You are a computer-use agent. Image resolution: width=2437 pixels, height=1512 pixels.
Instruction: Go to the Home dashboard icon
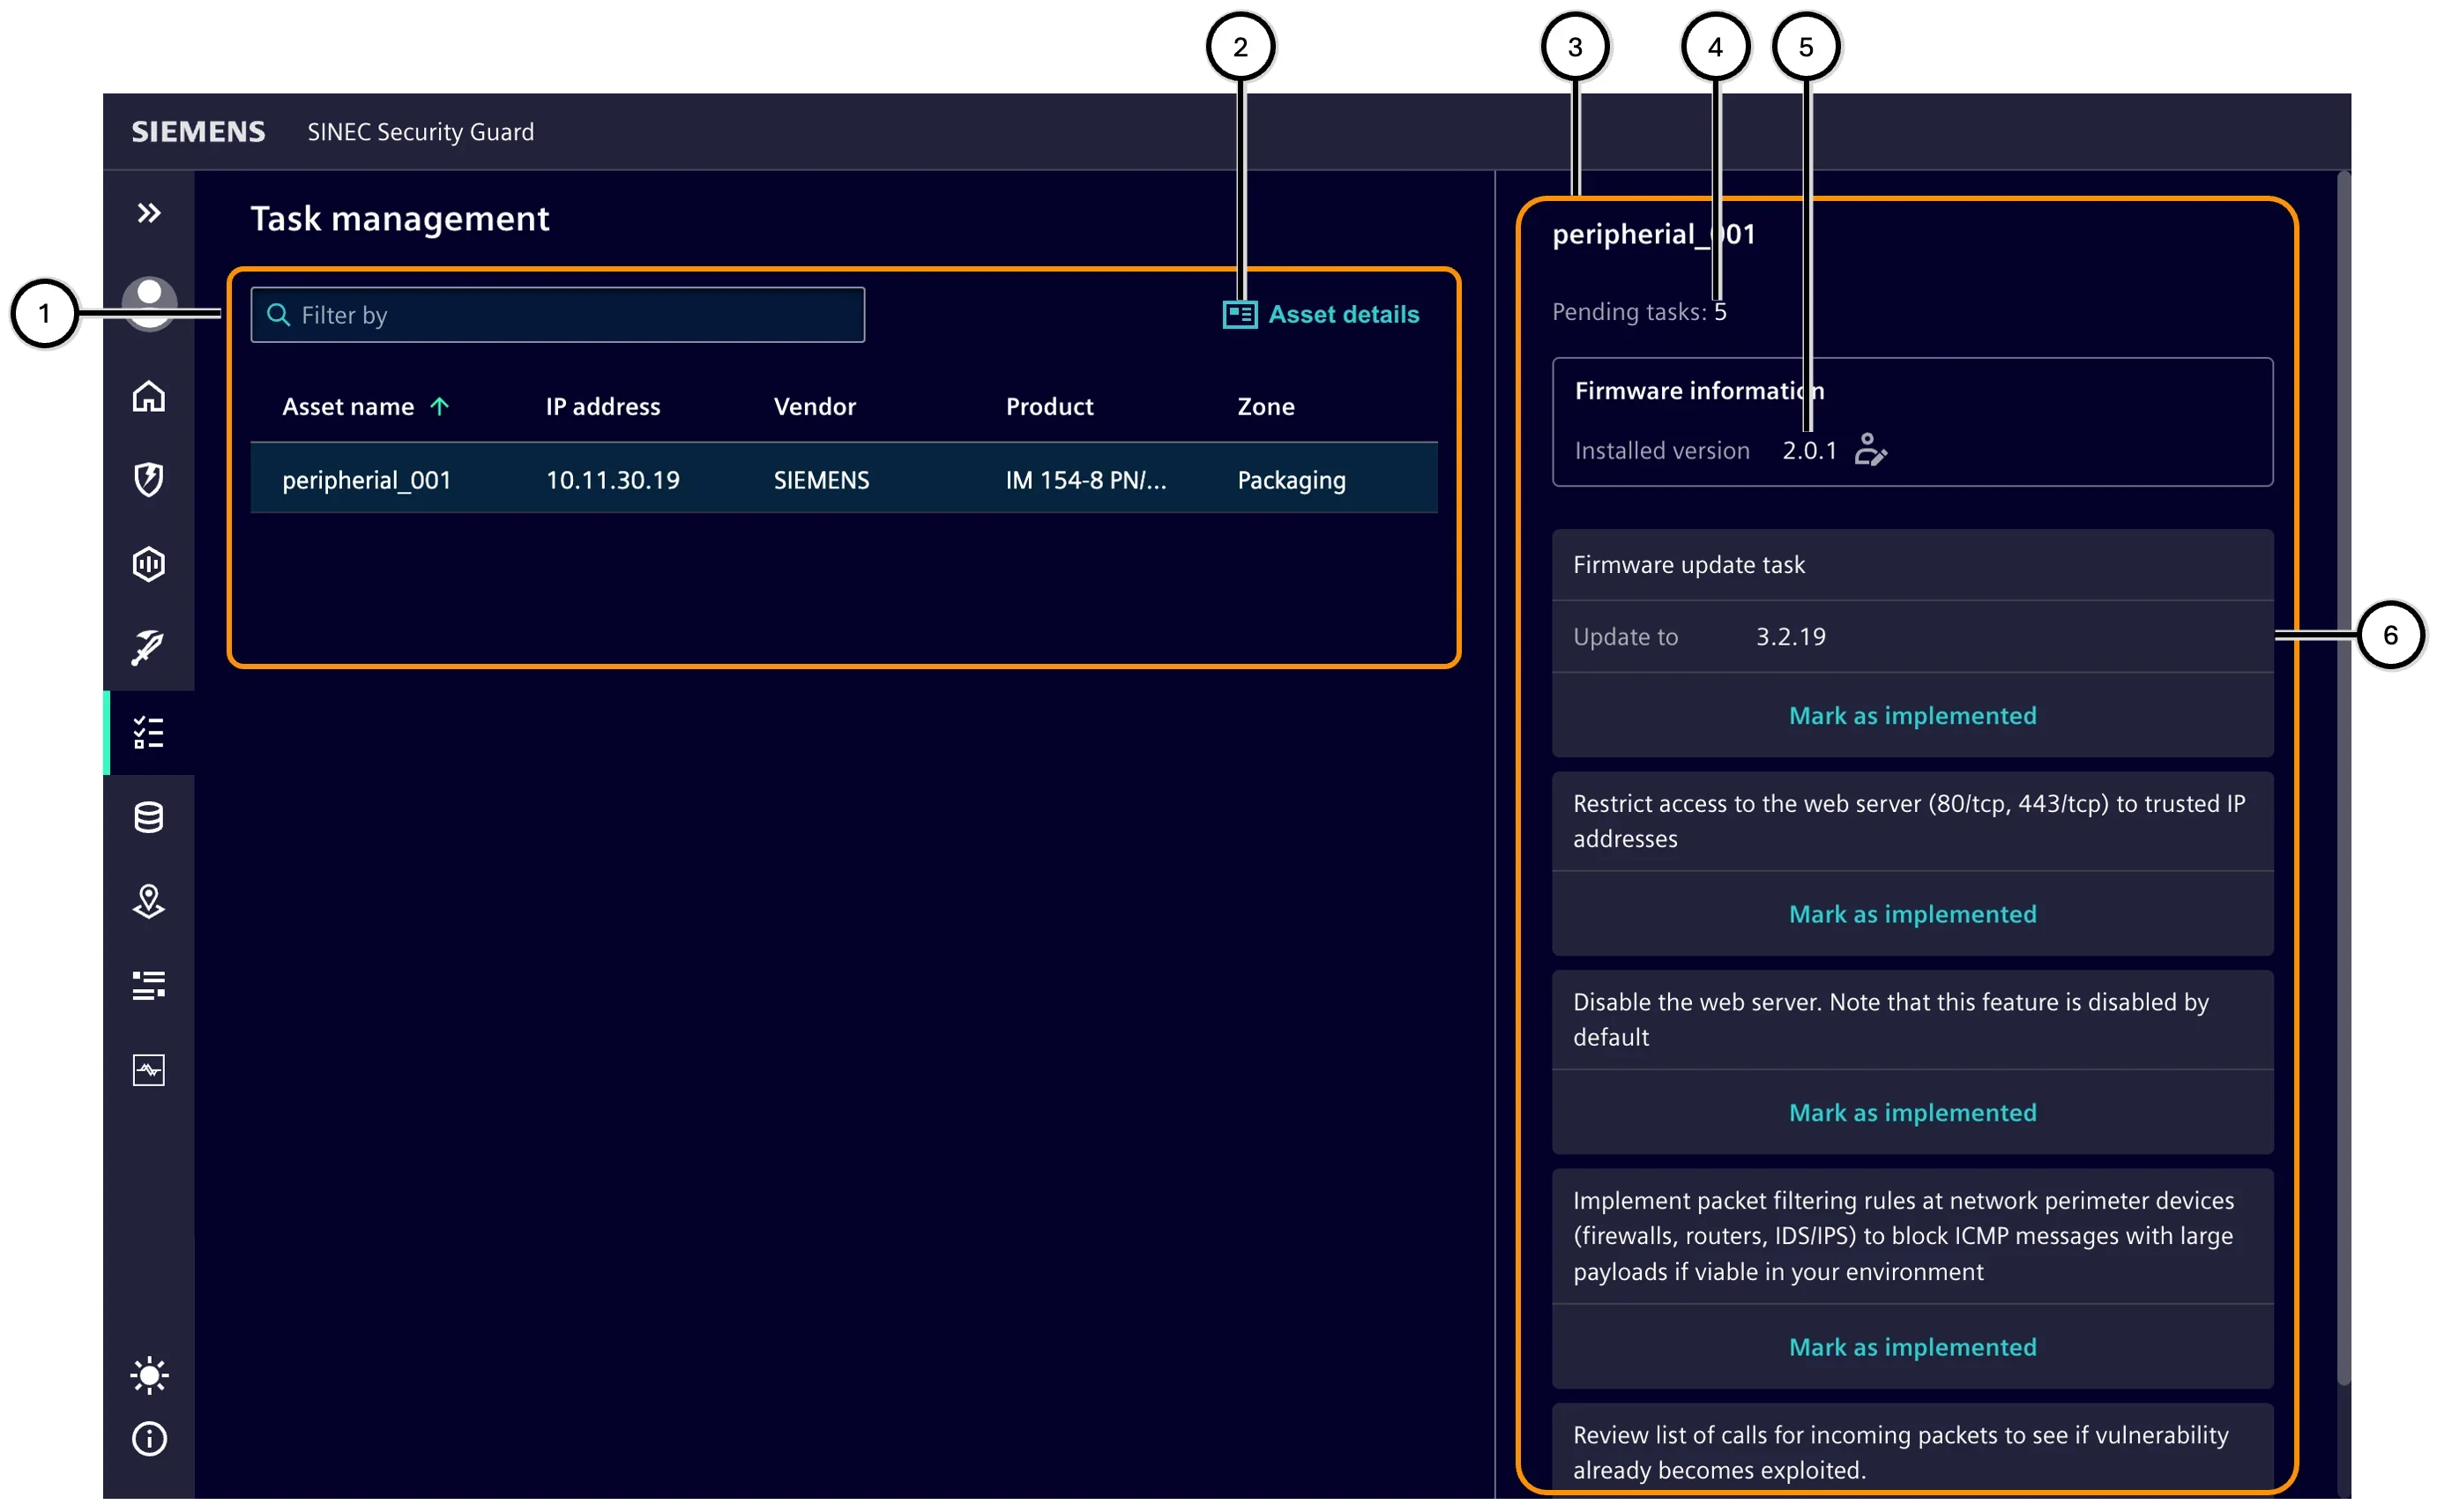coord(149,396)
